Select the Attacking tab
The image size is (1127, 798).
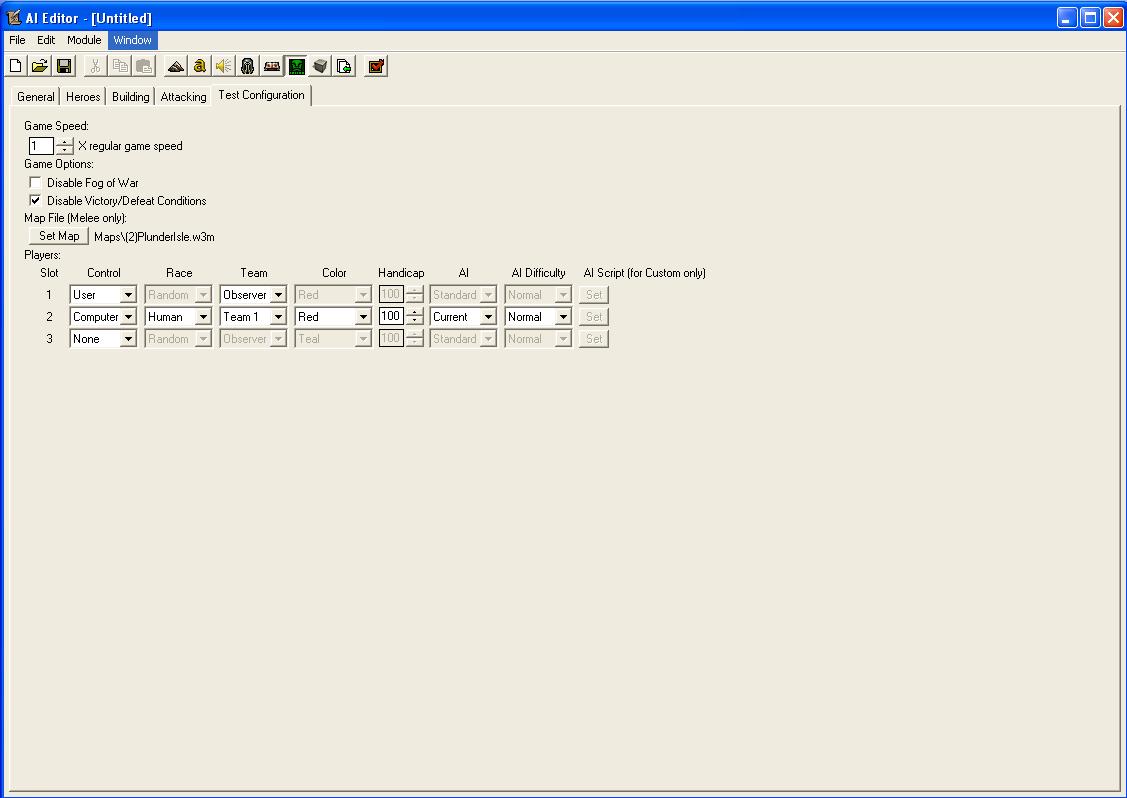tap(183, 96)
